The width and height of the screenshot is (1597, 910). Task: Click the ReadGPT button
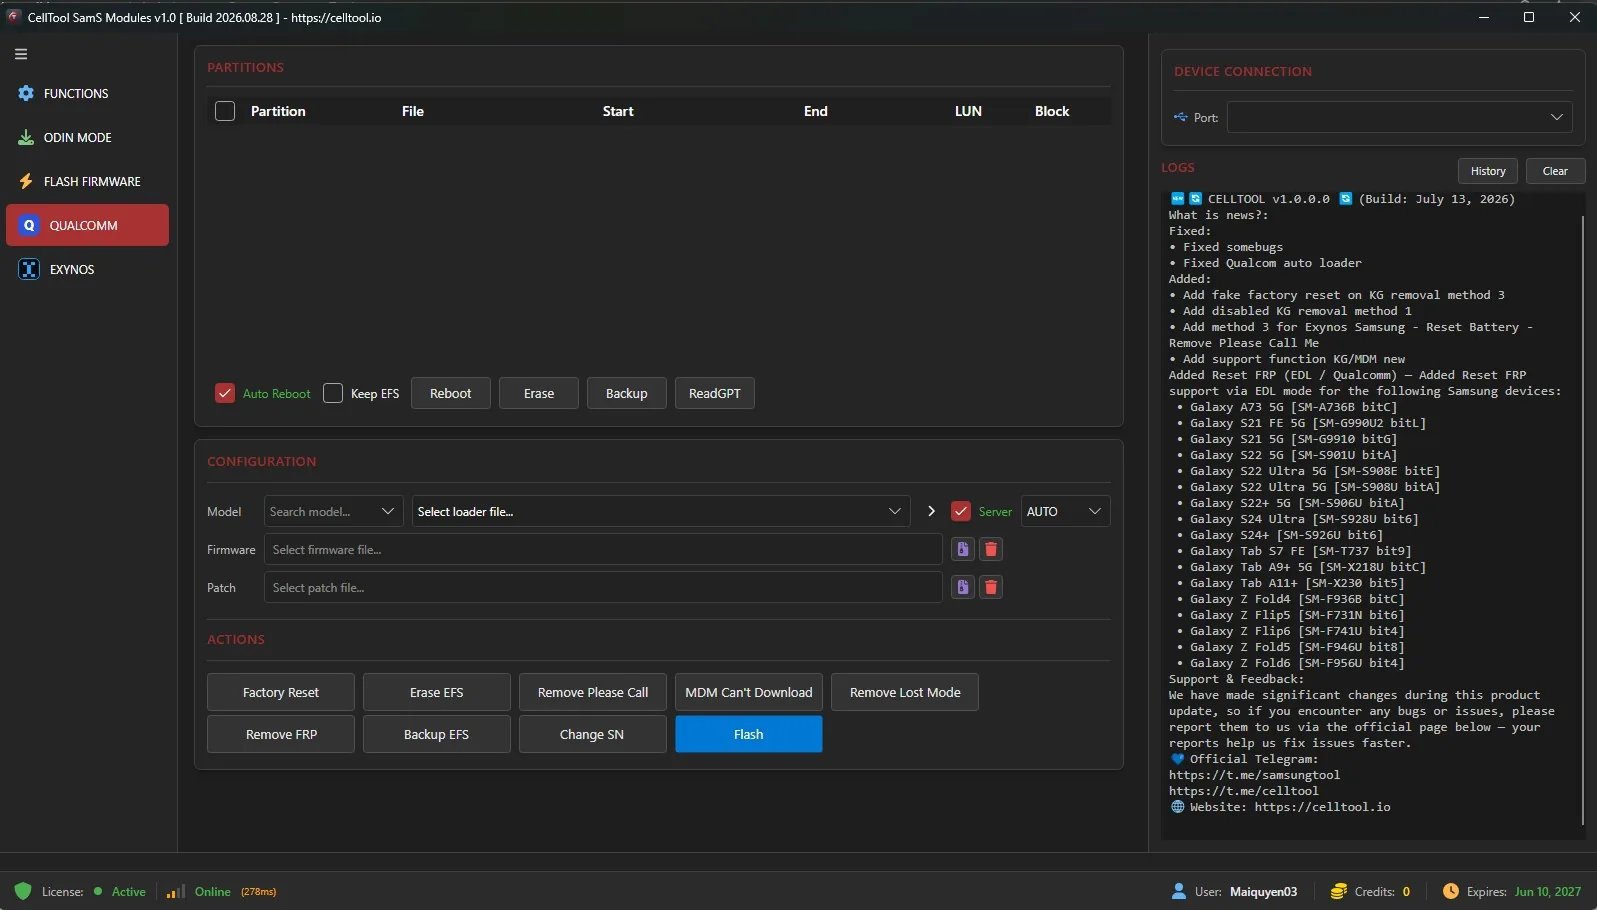(x=714, y=393)
